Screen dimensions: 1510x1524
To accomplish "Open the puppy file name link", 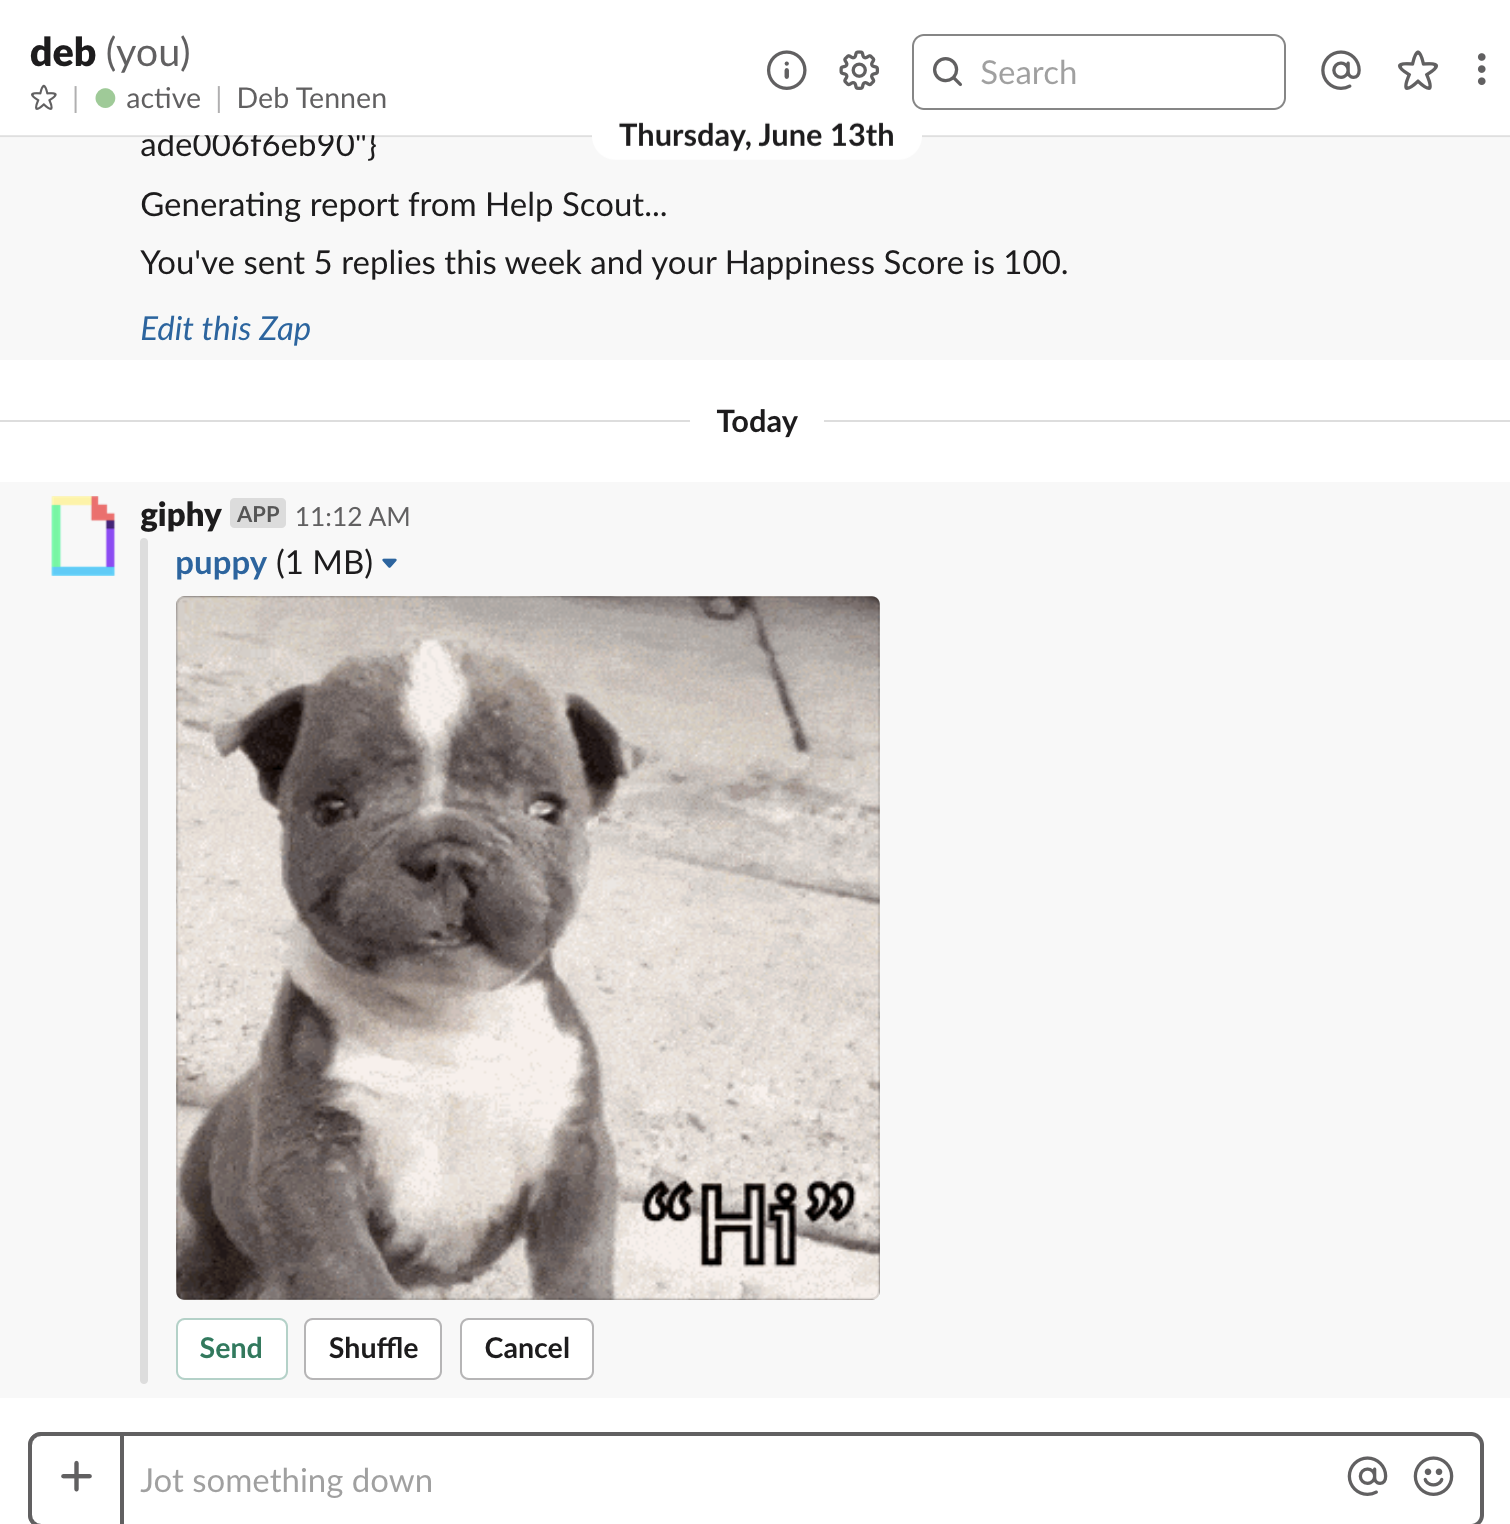I will click(221, 563).
